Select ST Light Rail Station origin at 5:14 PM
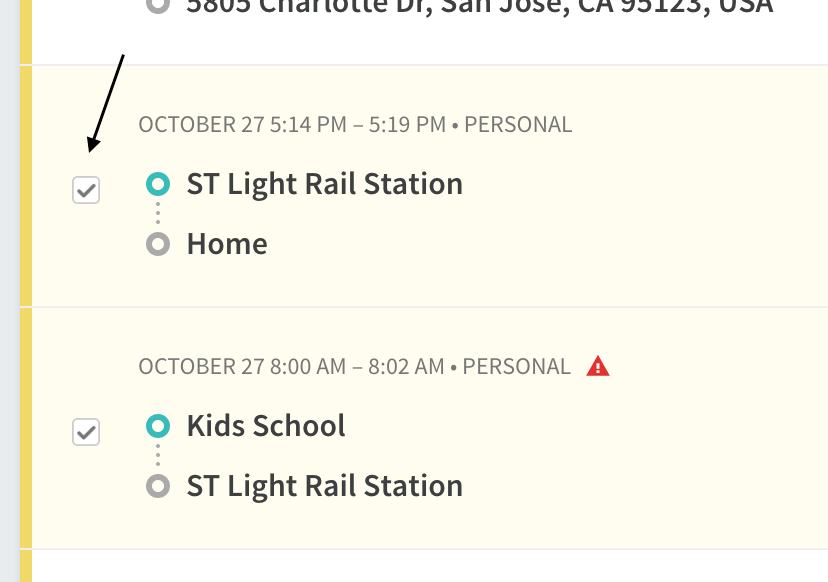This screenshot has width=828, height=582. point(325,184)
